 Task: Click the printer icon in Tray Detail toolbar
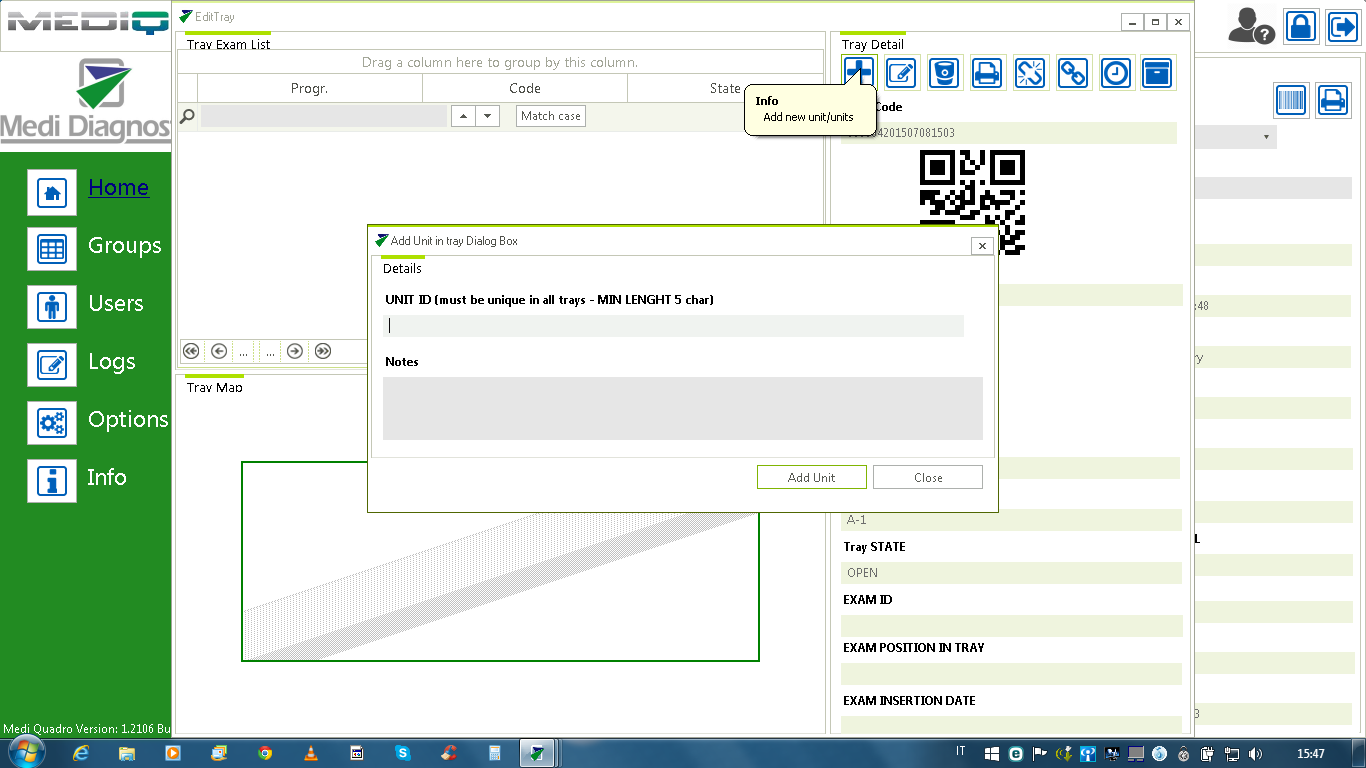coord(988,72)
